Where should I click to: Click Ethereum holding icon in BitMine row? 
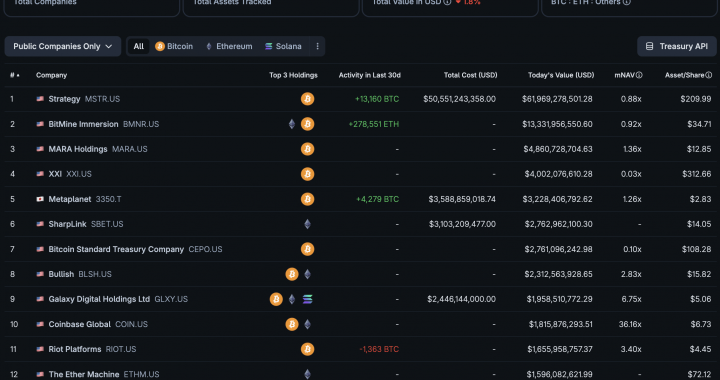click(292, 124)
